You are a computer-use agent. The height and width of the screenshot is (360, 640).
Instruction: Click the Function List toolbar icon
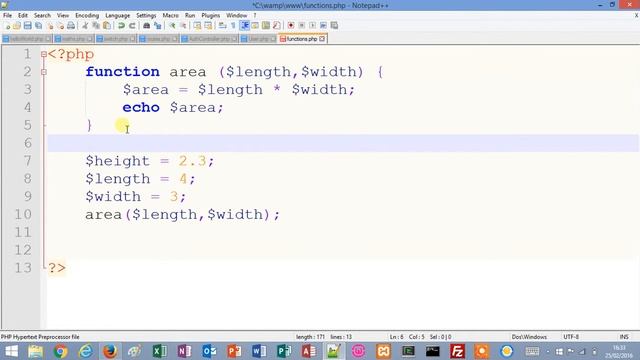pos(277,26)
